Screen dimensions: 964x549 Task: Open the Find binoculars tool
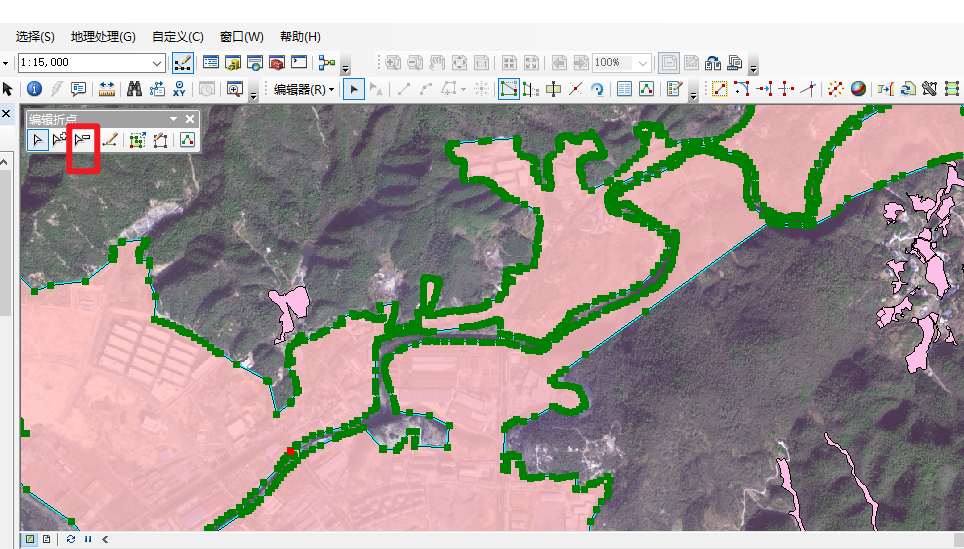(135, 89)
